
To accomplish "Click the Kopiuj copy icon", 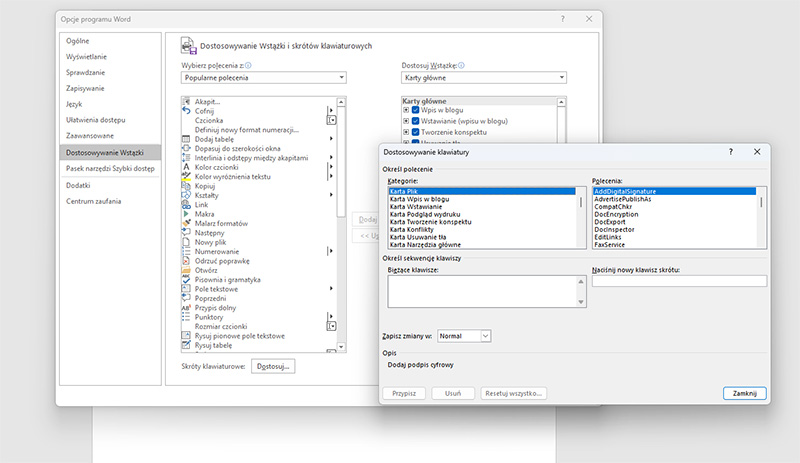I will click(186, 186).
